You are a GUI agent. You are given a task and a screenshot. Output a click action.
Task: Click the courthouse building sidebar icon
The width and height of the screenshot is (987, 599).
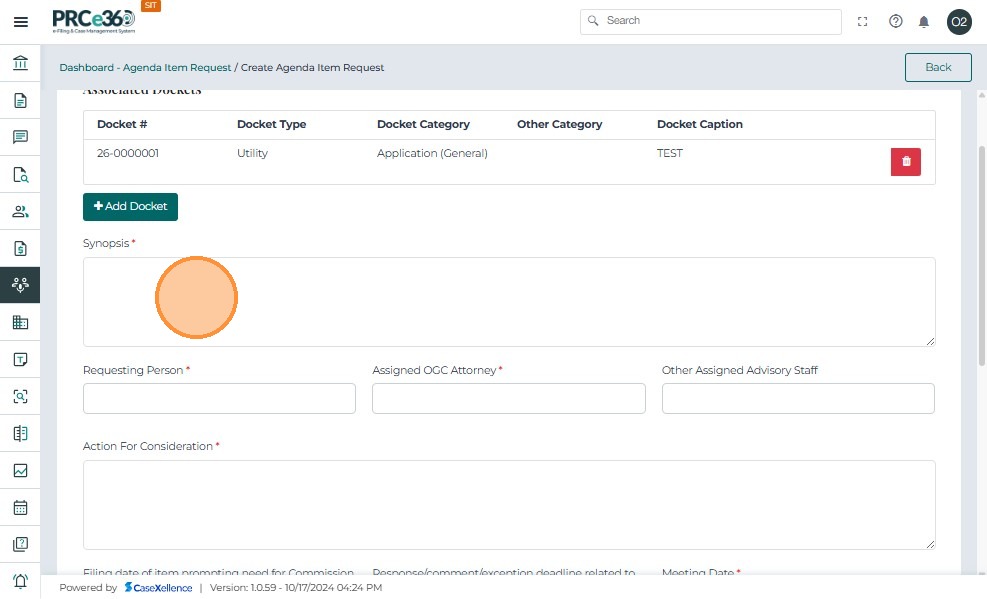point(20,64)
